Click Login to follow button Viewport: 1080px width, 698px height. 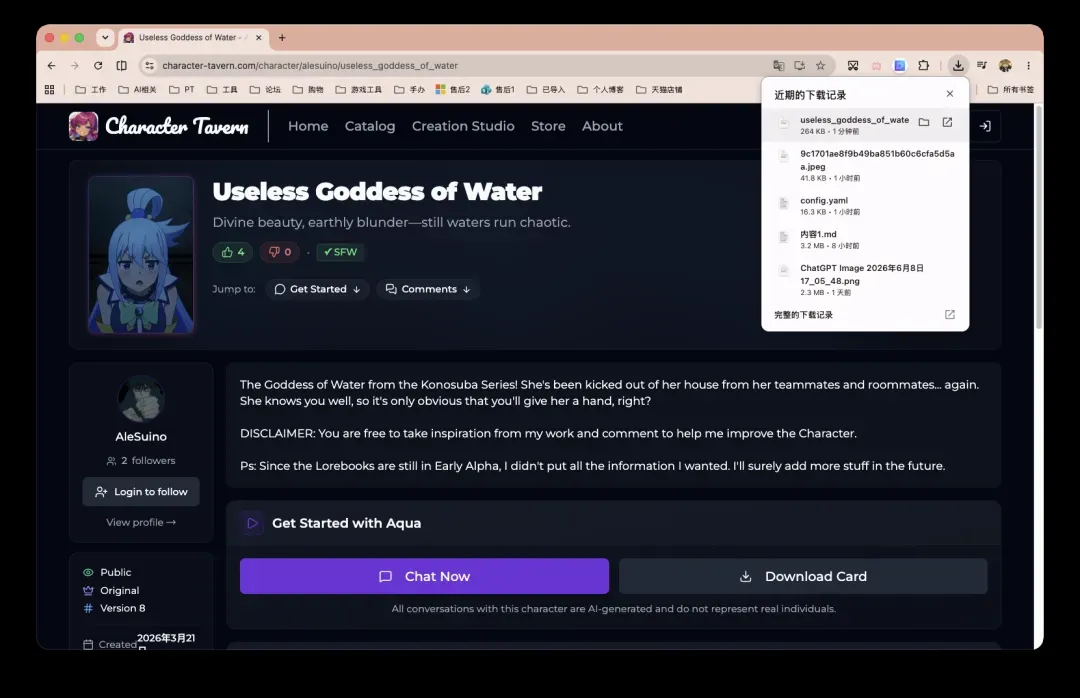141,492
